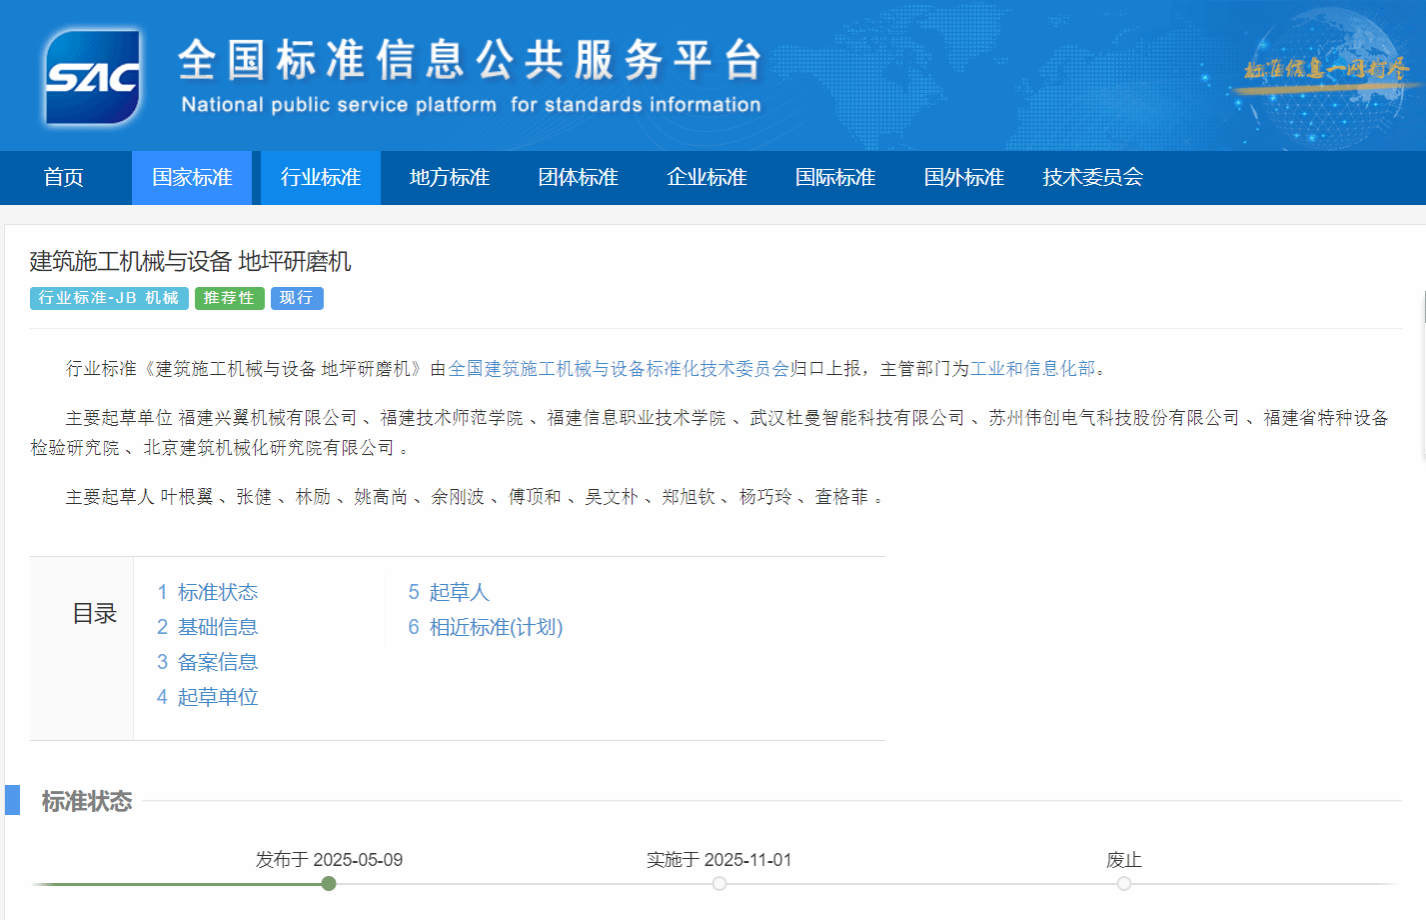Viewport: 1426px width, 920px height.
Task: Open 地方标准 in the navigation bar
Action: click(x=449, y=178)
